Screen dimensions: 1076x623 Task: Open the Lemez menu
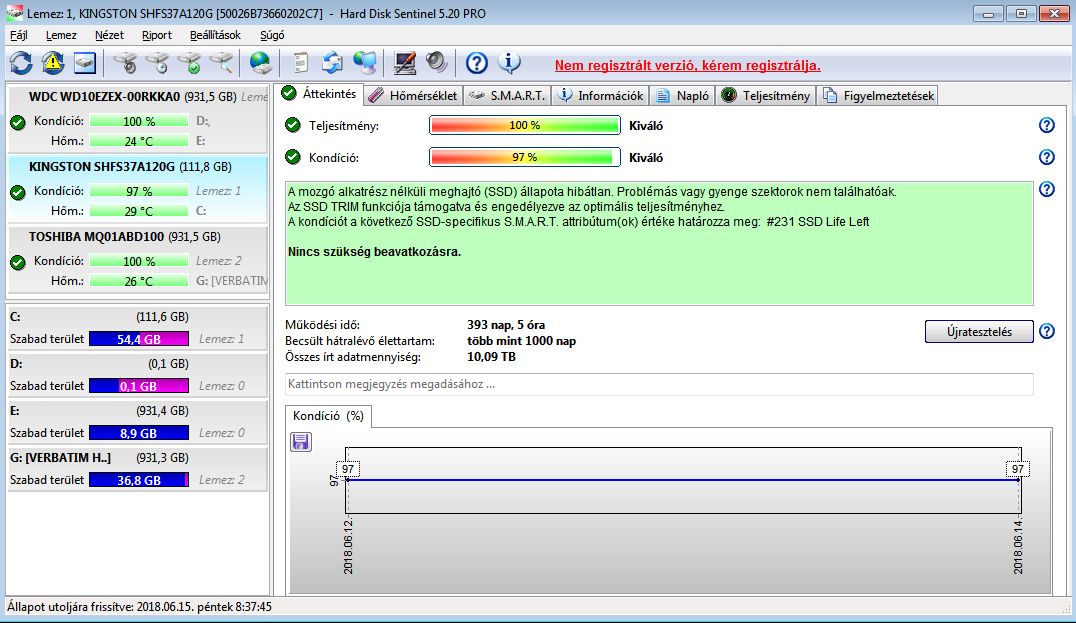[x=61, y=35]
